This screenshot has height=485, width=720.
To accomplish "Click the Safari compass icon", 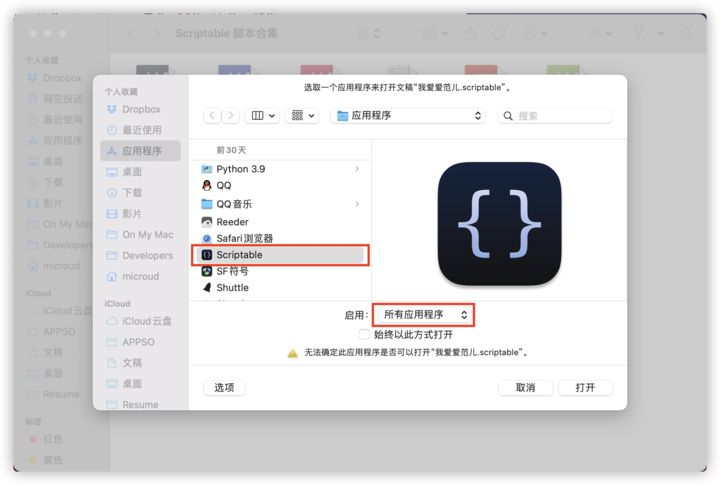I will coord(207,238).
